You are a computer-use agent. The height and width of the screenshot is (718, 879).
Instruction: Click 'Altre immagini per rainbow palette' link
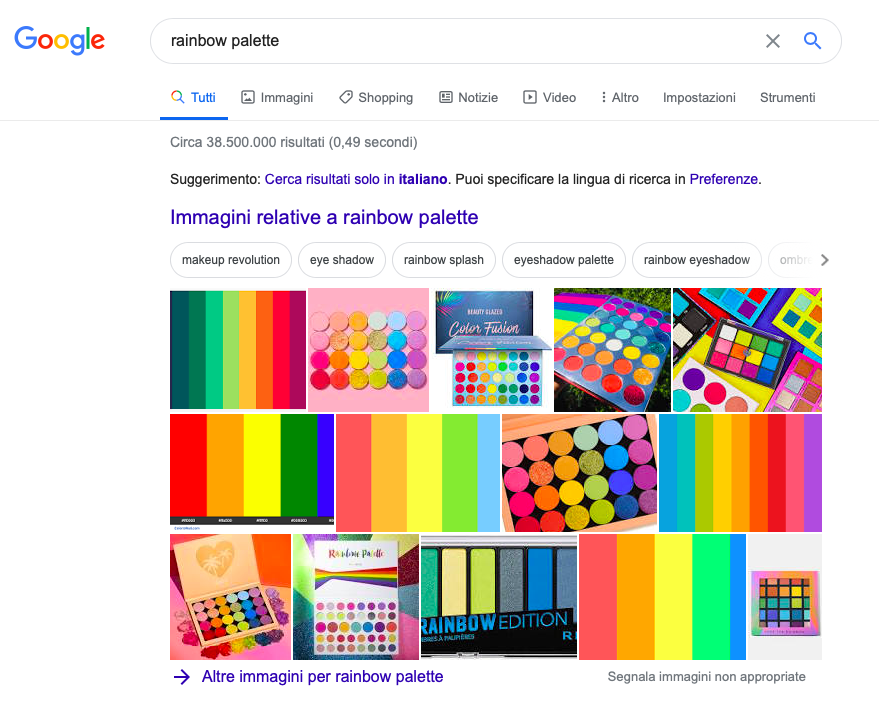point(321,677)
